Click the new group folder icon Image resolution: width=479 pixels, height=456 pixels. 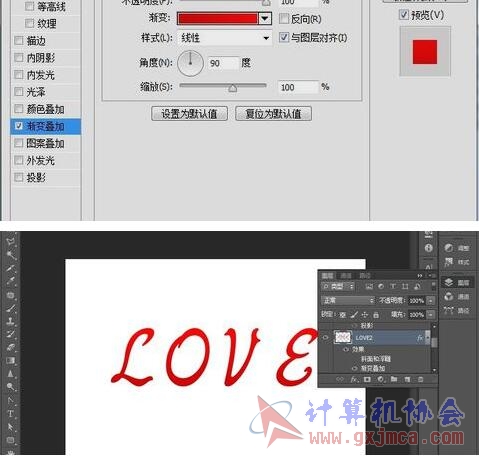pyautogui.click(x=394, y=379)
